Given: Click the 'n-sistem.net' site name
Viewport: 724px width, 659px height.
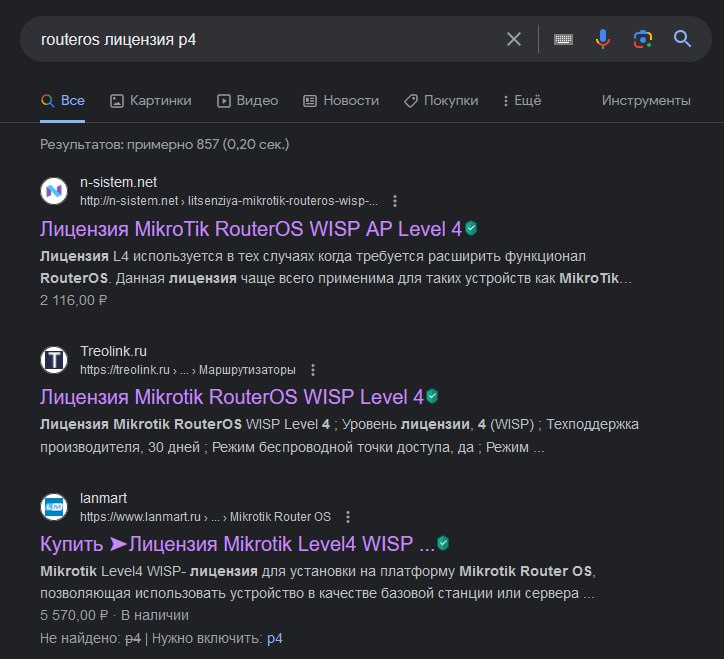Looking at the screenshot, I should tap(119, 182).
